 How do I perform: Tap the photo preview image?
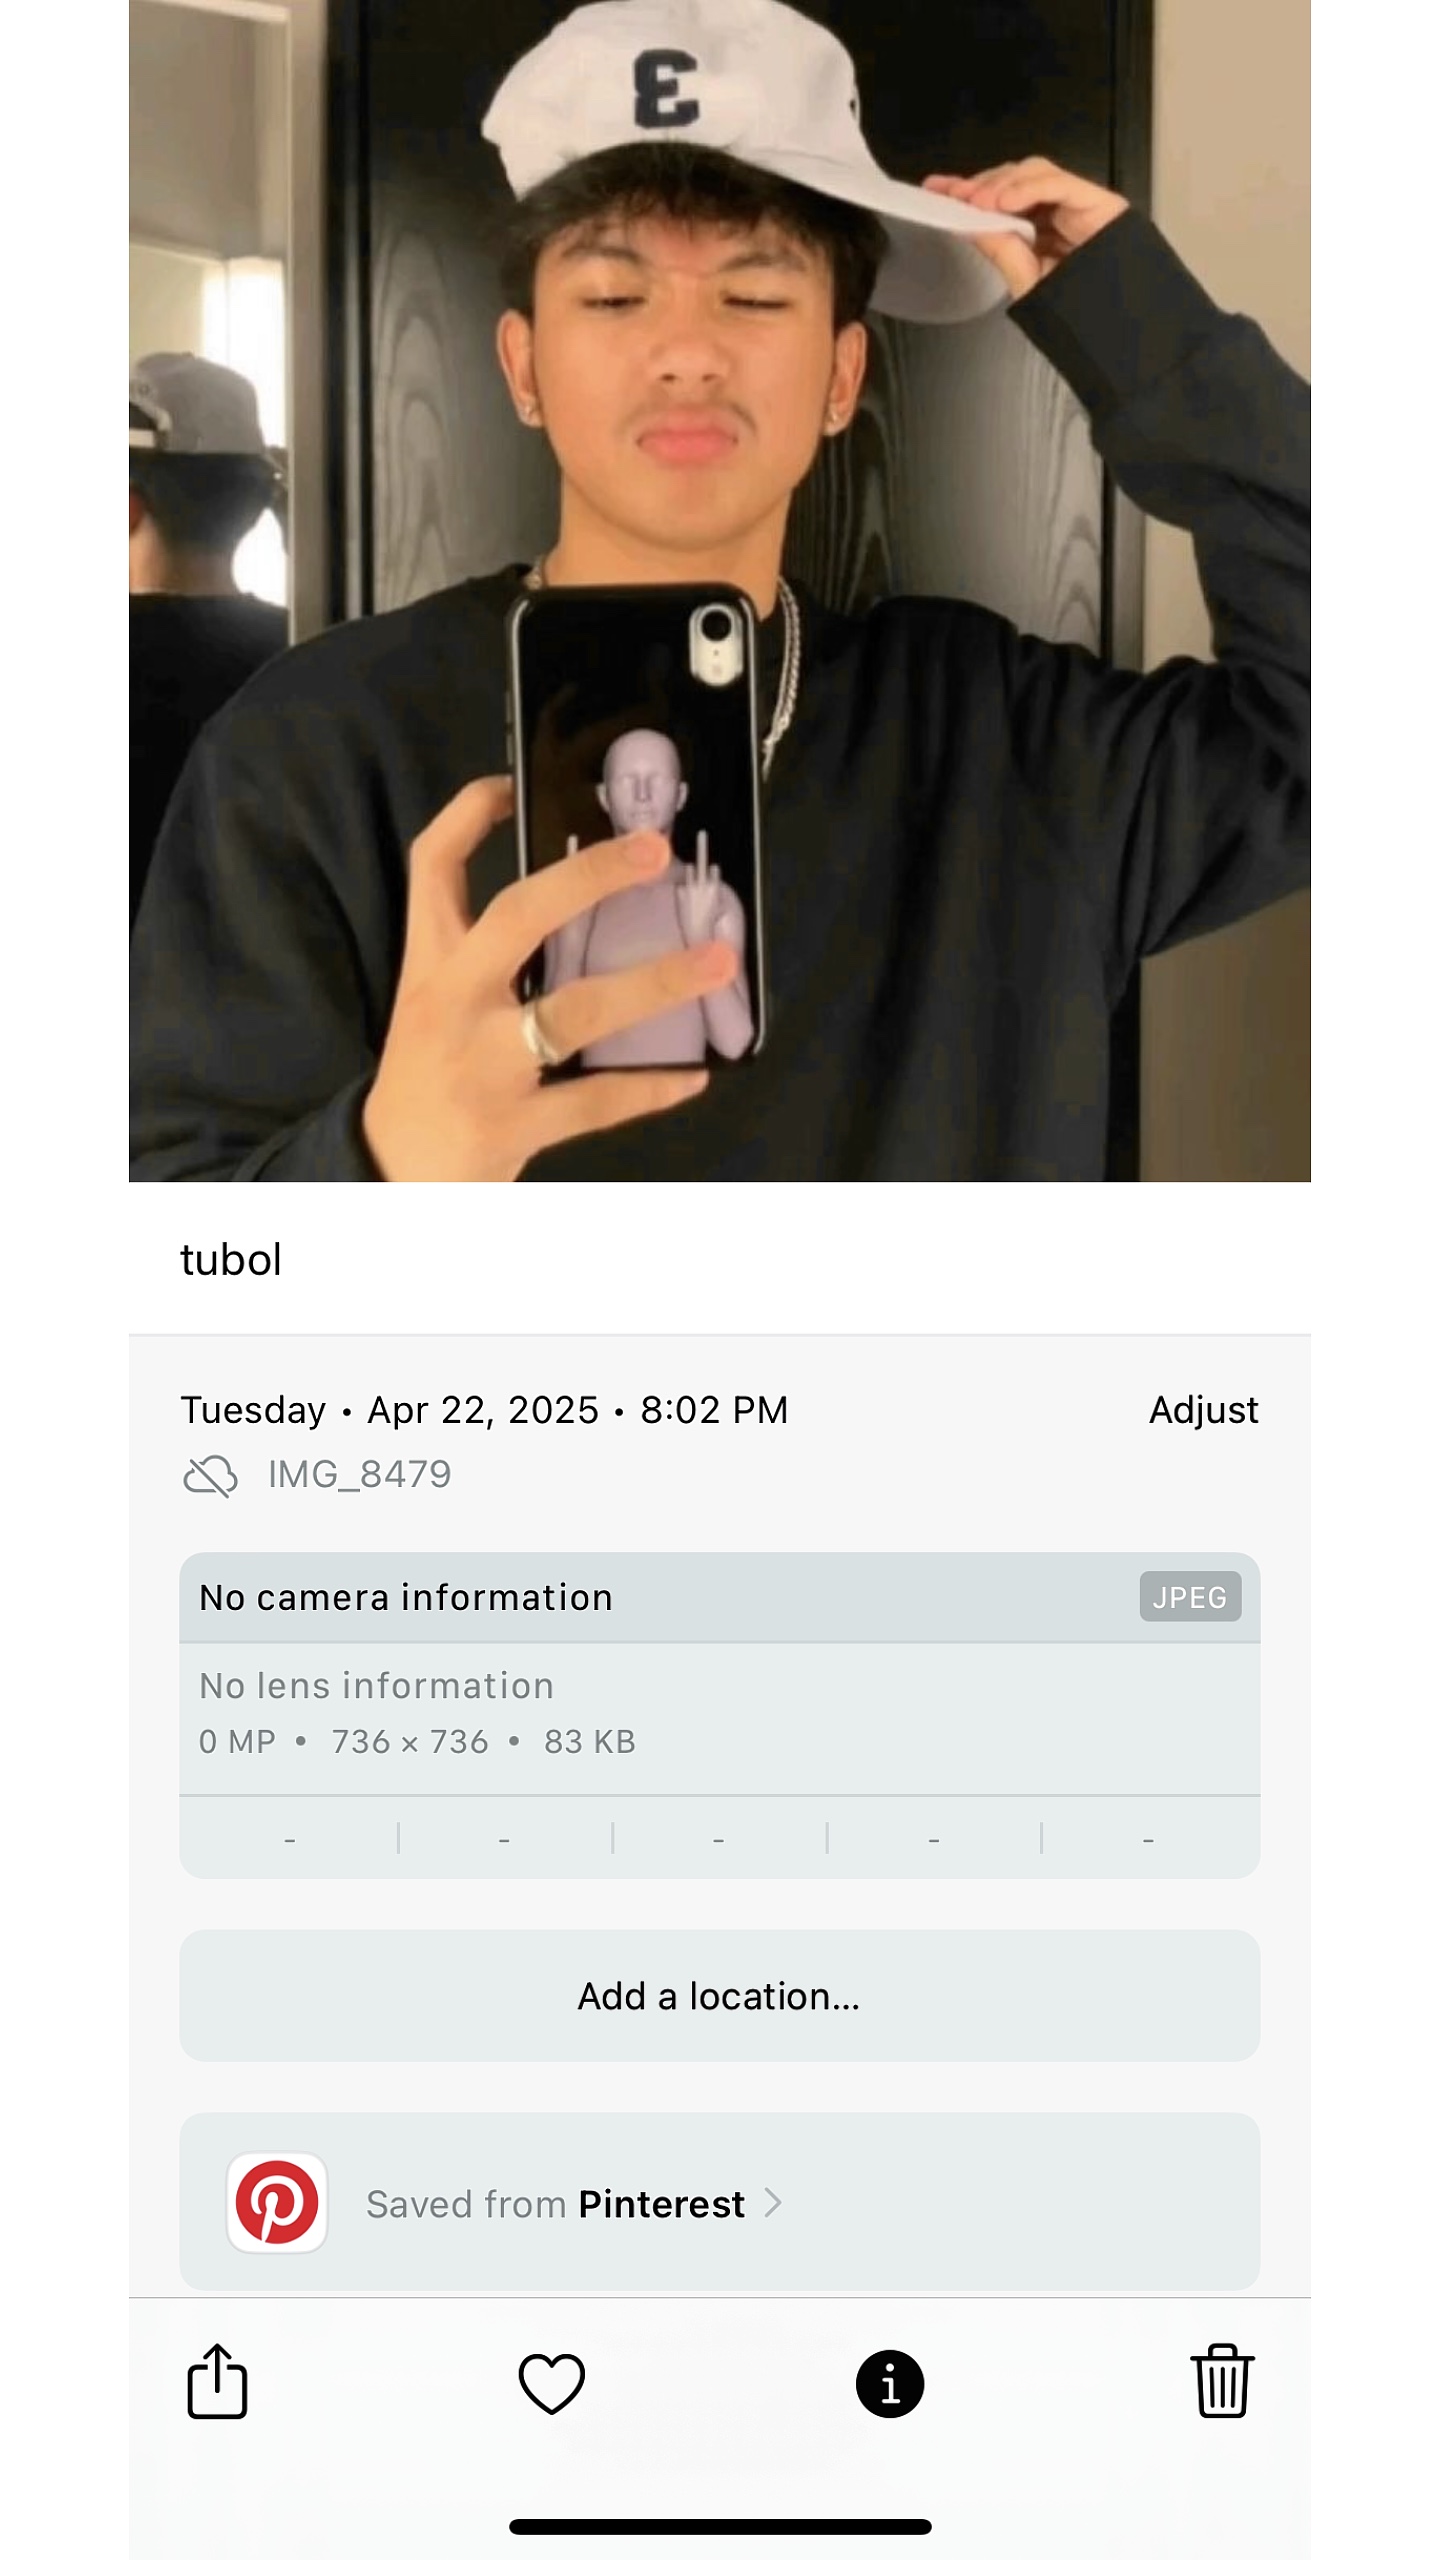pyautogui.click(x=719, y=590)
